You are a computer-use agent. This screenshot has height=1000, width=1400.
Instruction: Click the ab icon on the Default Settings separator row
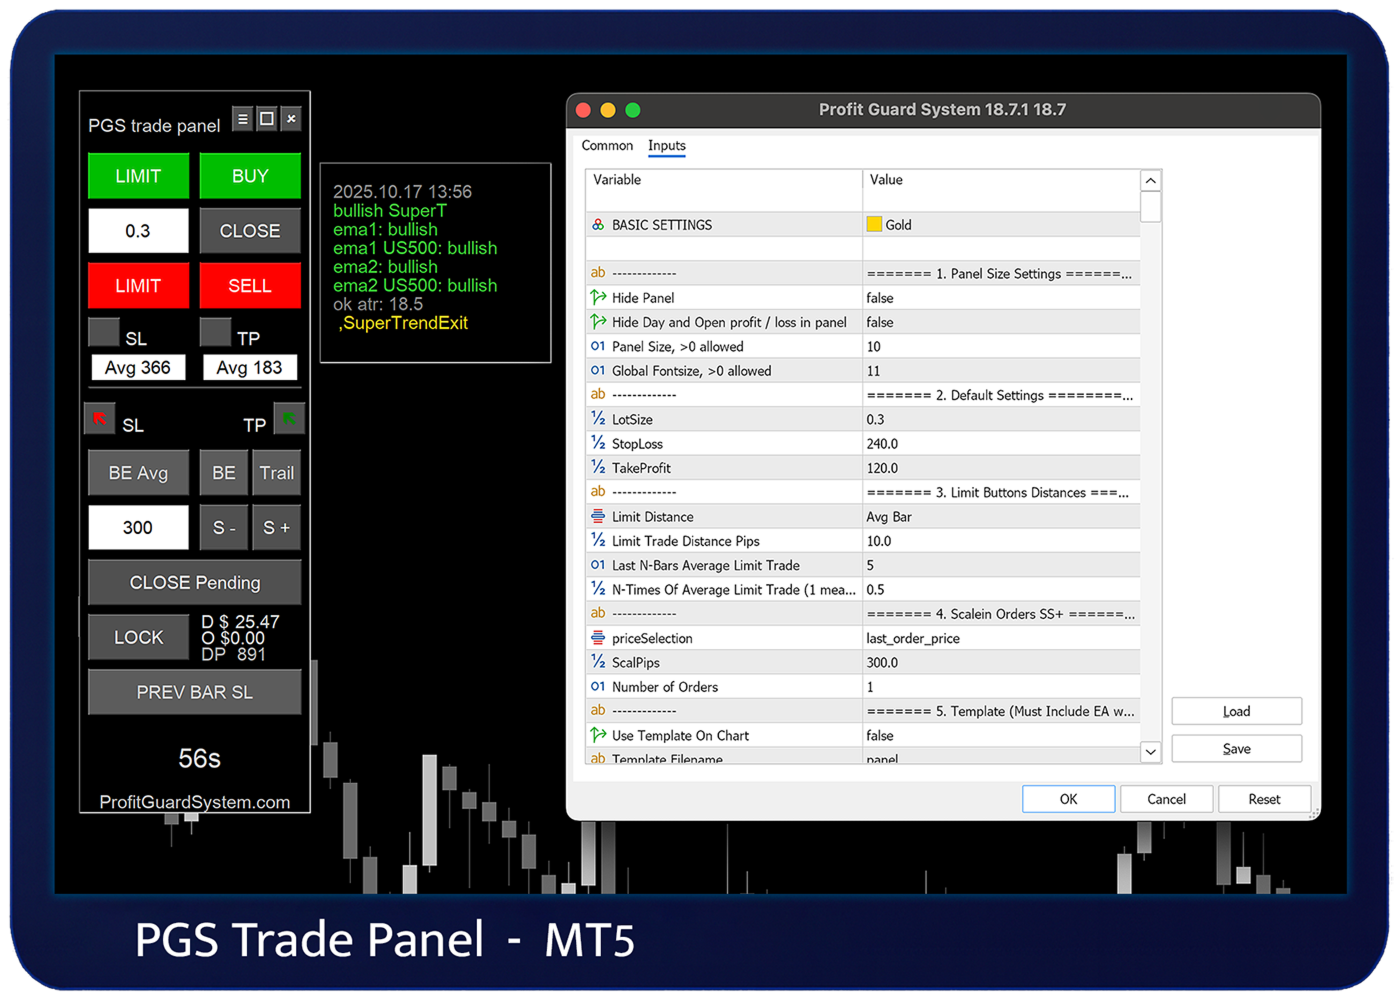(598, 394)
